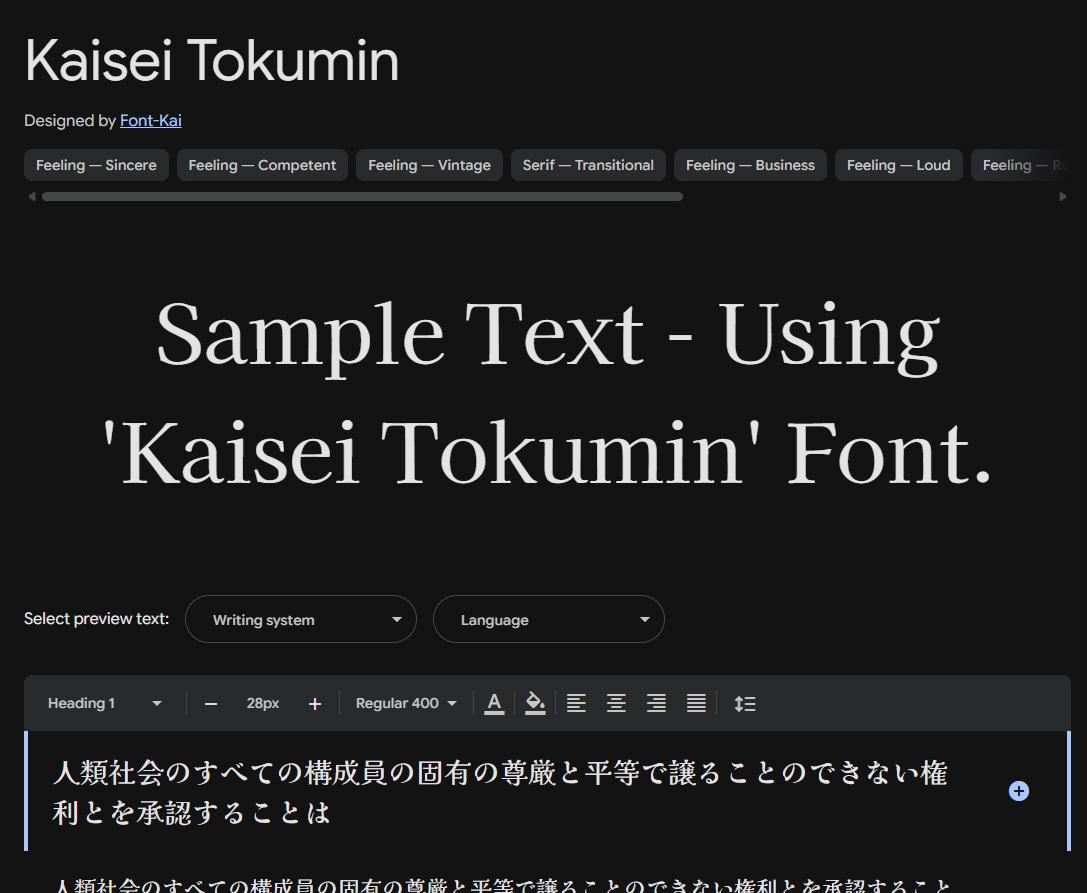Open the Writing system dropdown
This screenshot has width=1087, height=893.
[x=301, y=619]
